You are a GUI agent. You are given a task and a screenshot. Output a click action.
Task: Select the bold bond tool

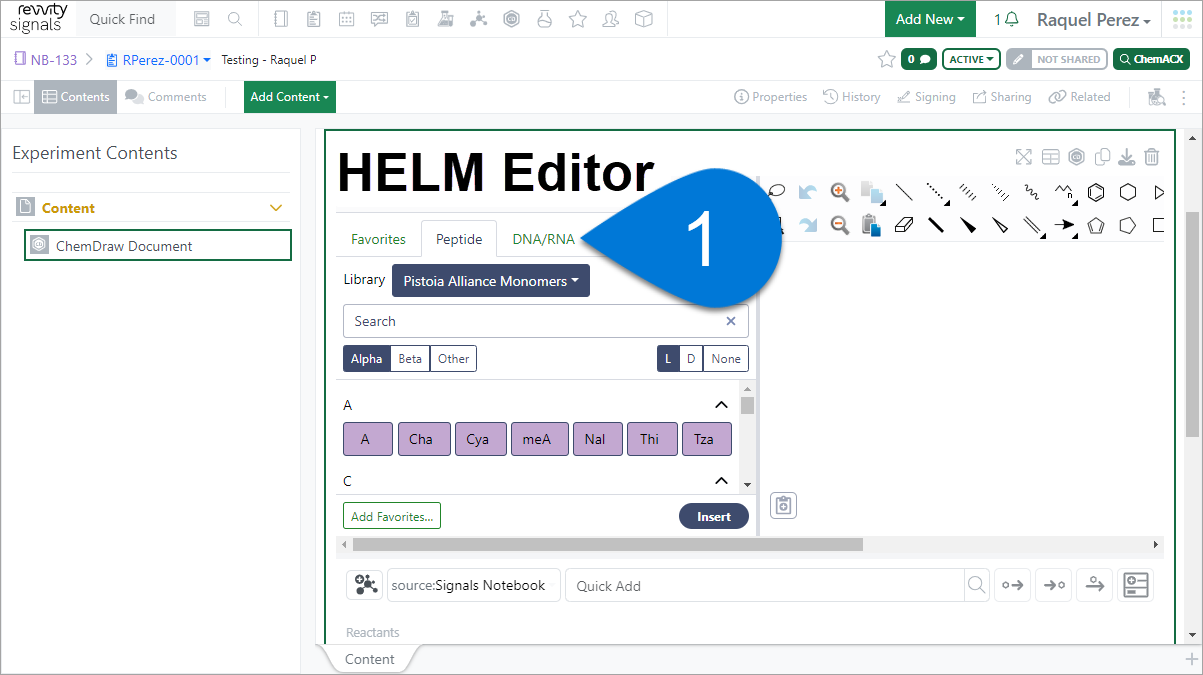[936, 225]
